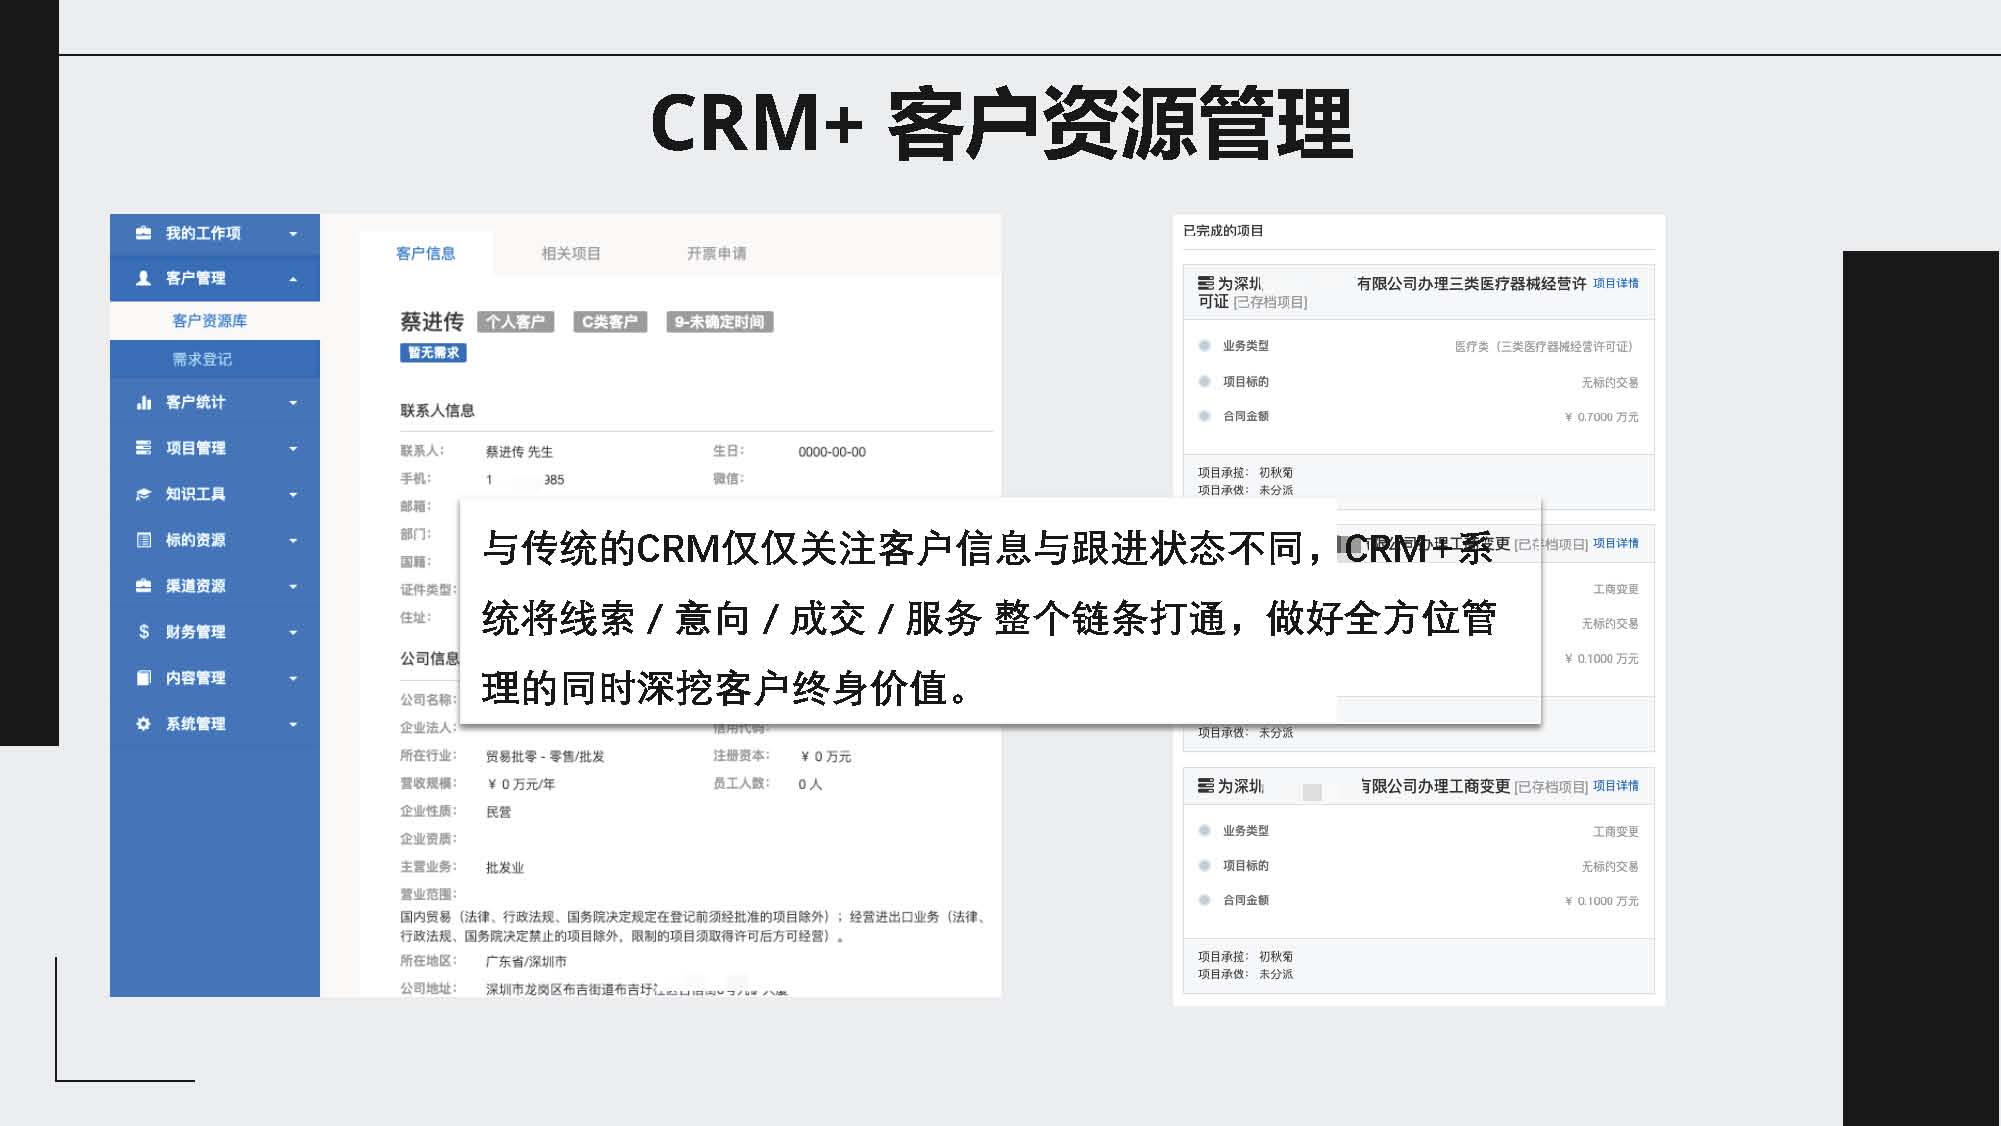This screenshot has height=1126, width=2001.
Task: Click the person icon beside 客户管理
Action: click(143, 278)
